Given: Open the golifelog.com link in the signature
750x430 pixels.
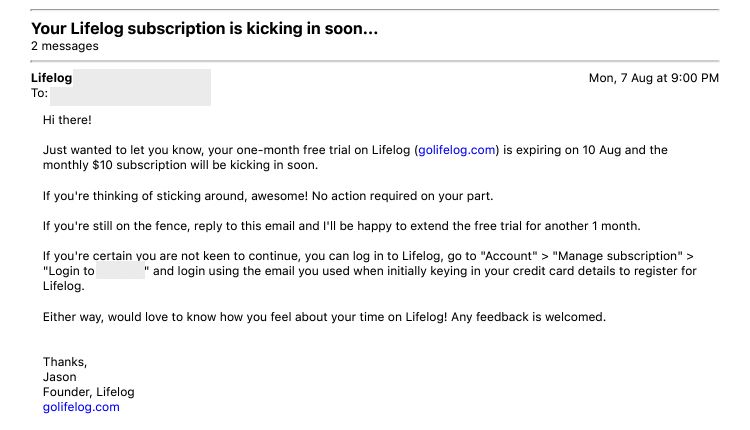Looking at the screenshot, I should coord(81,407).
